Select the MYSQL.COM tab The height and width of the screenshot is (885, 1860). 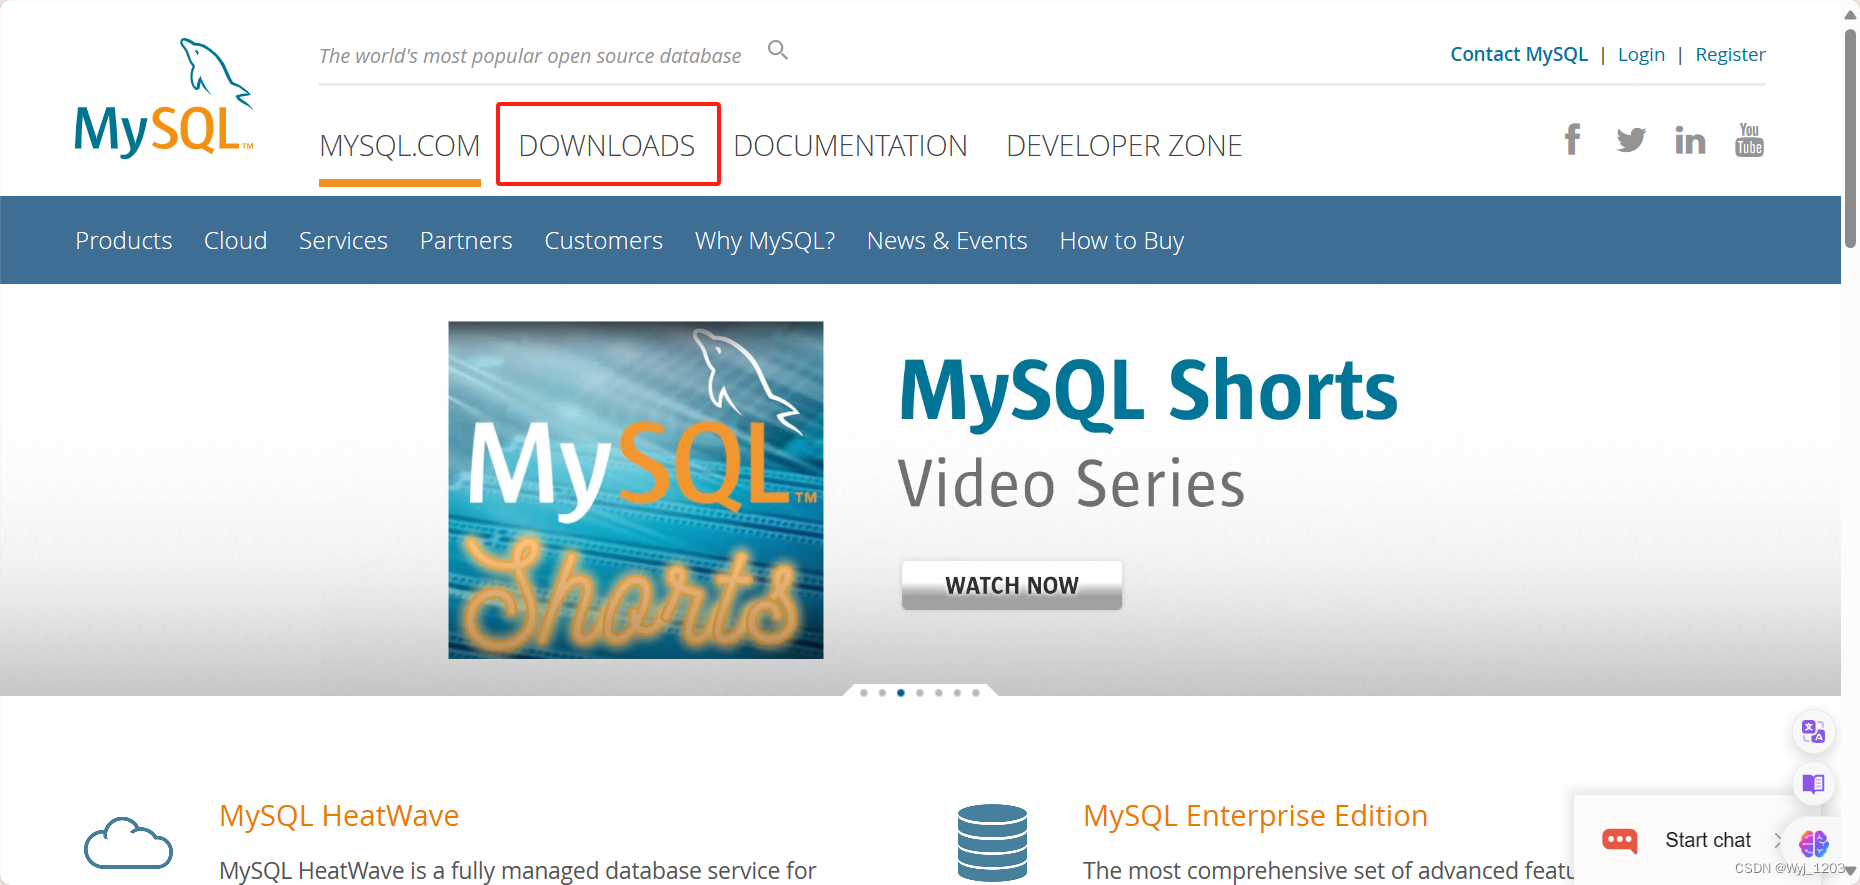(400, 146)
